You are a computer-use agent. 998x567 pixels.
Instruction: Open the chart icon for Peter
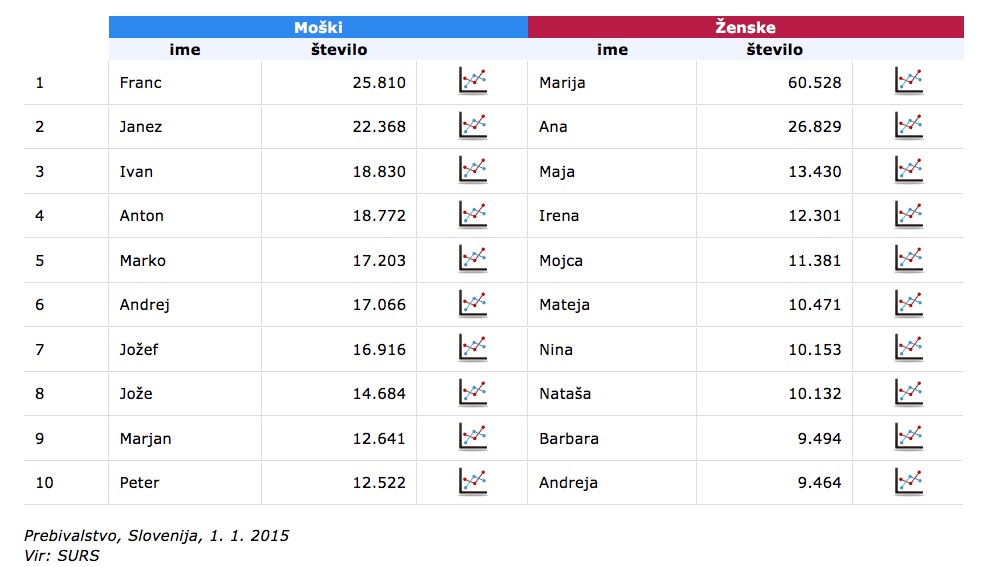coord(473,482)
